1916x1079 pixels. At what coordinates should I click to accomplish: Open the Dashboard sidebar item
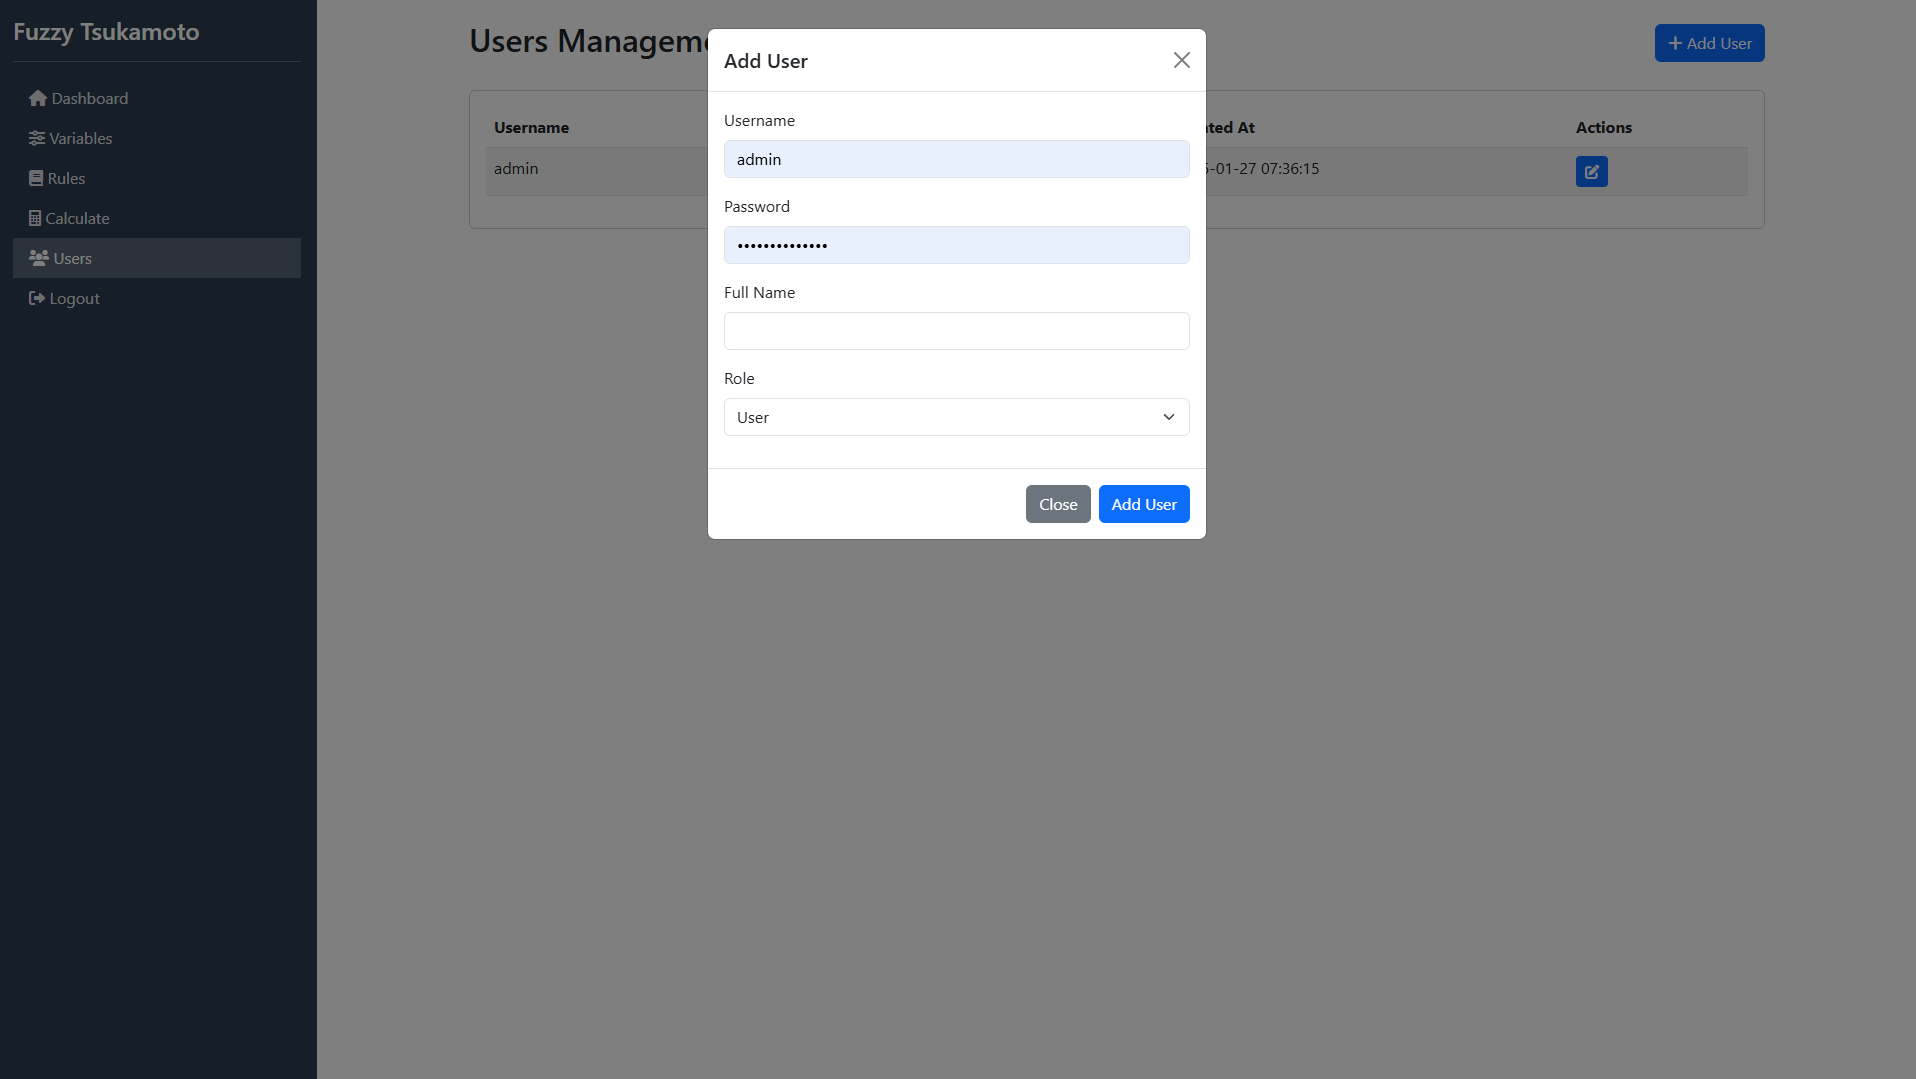(x=157, y=98)
